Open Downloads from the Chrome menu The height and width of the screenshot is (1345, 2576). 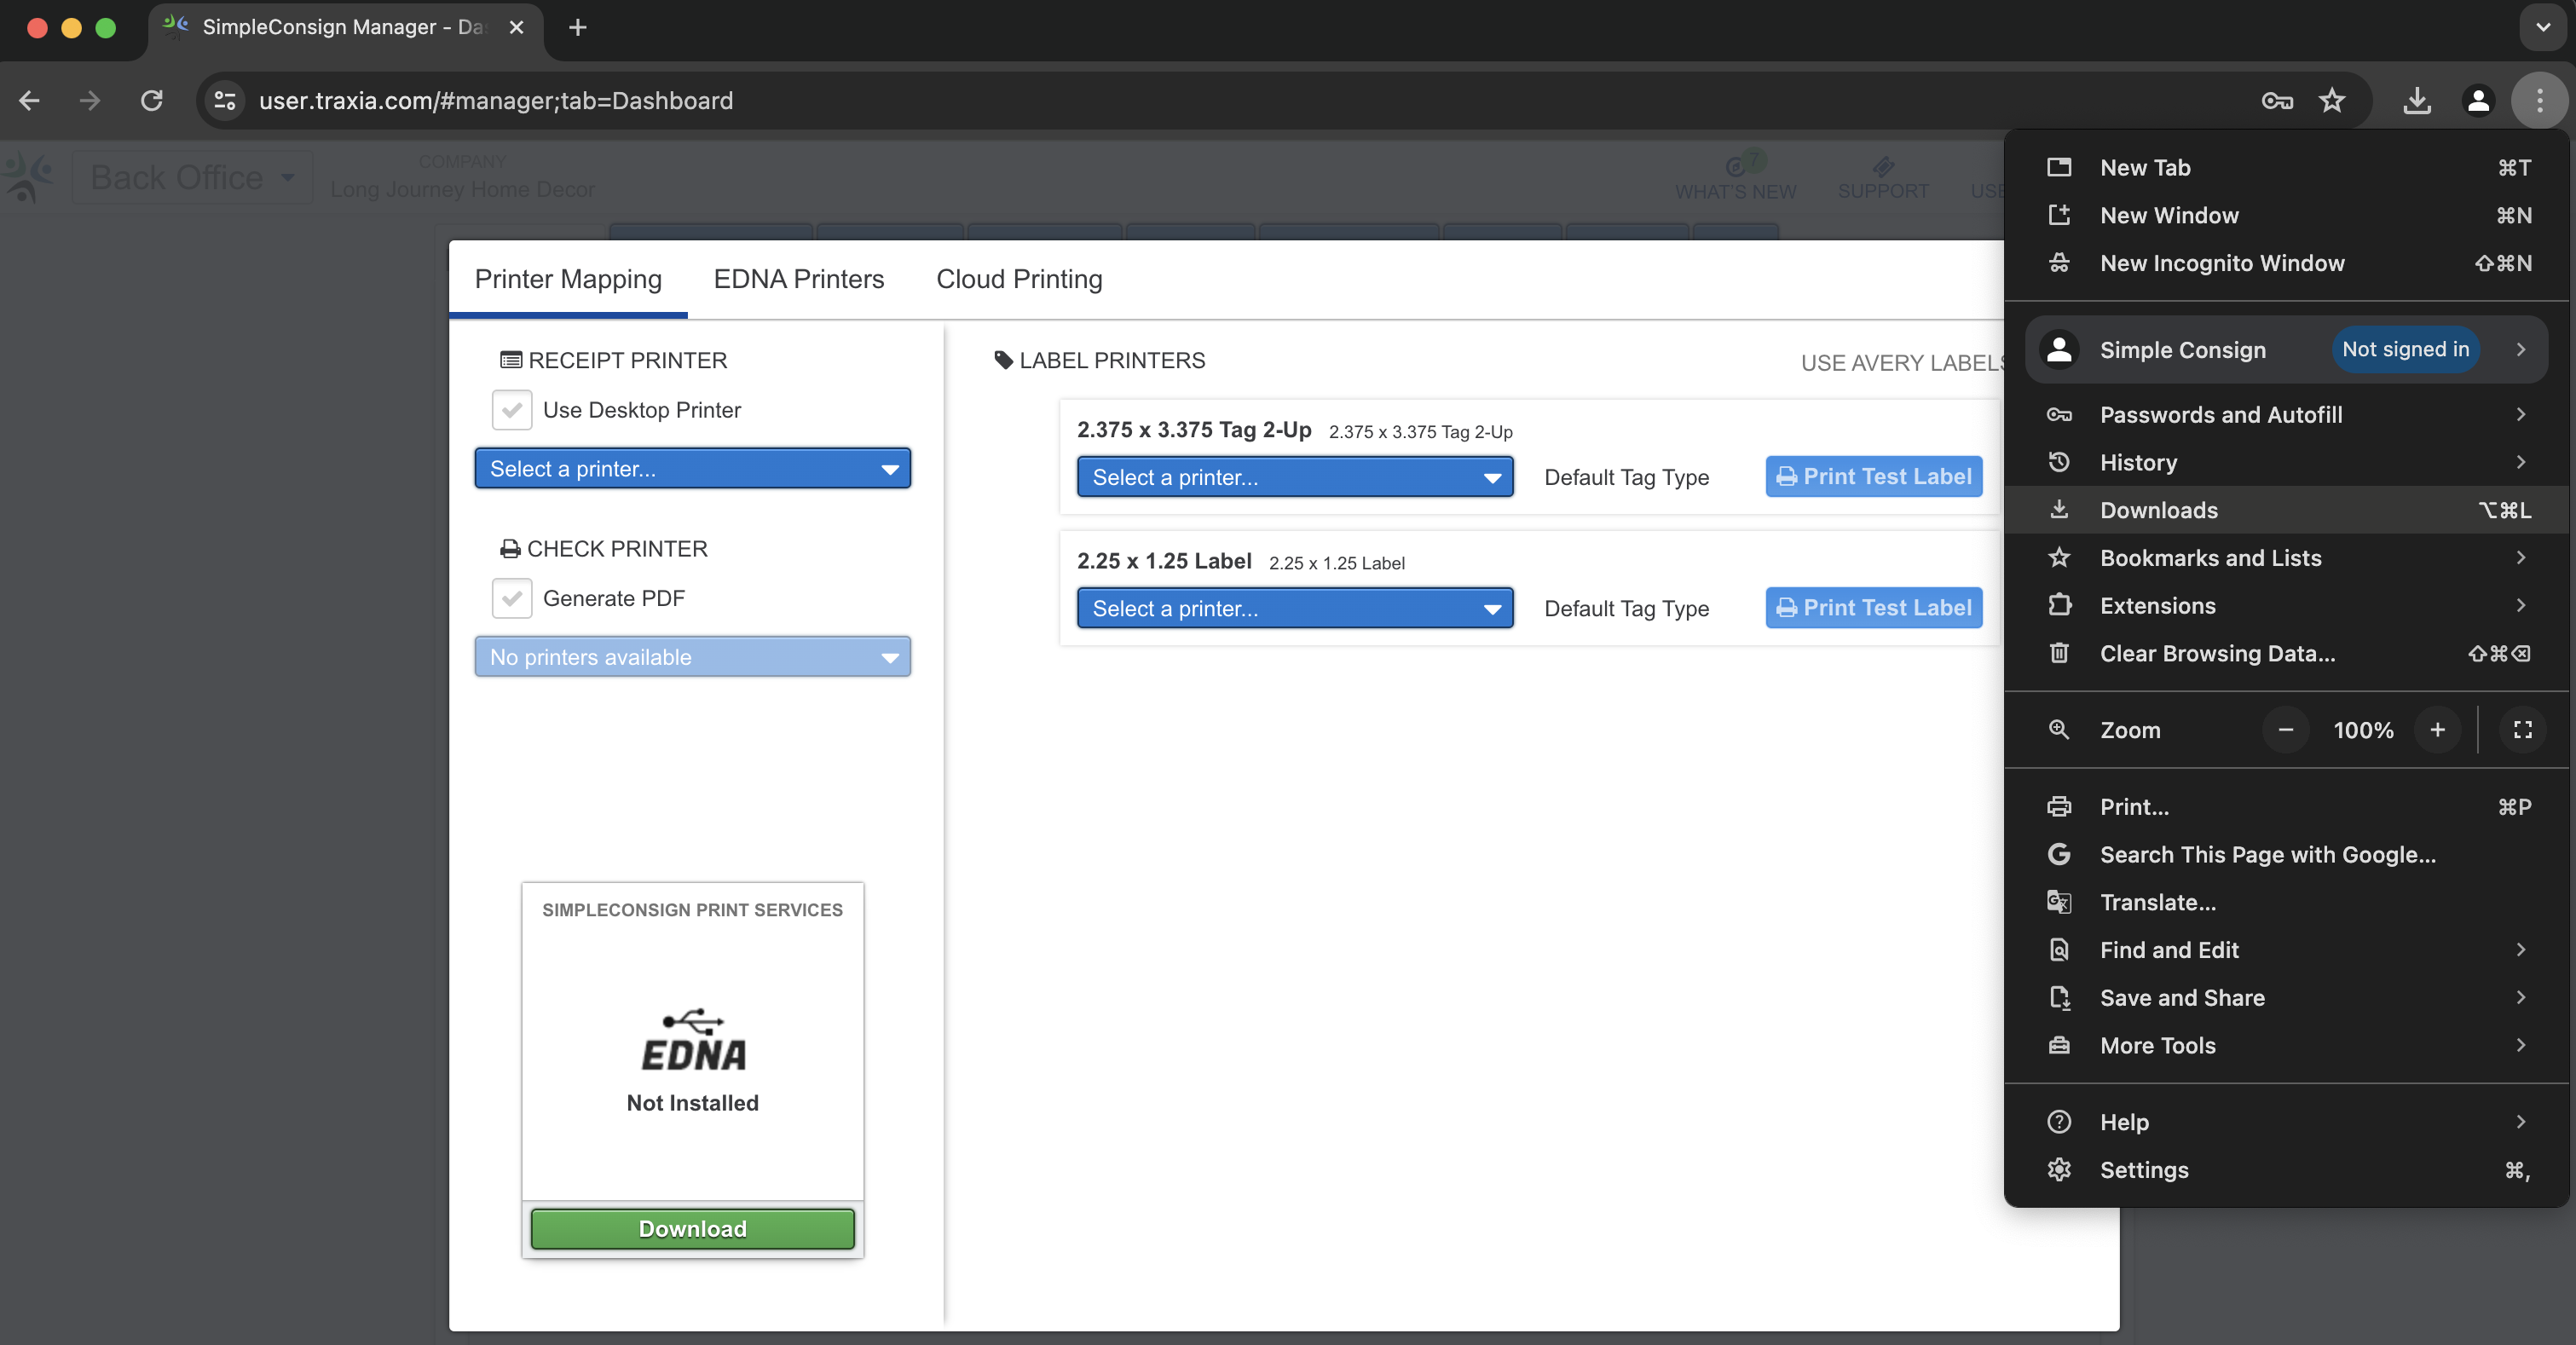2286,510
